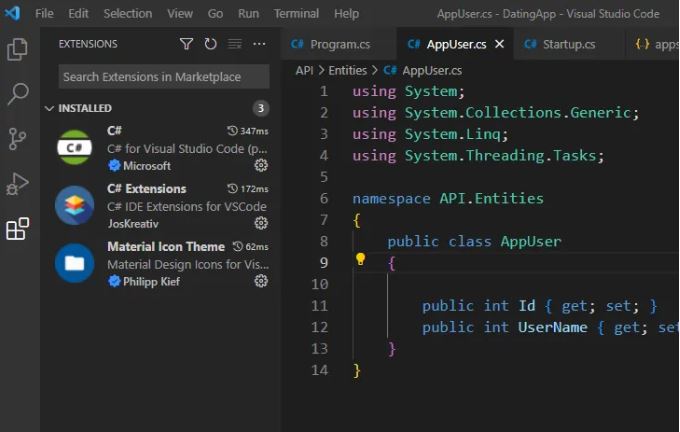The width and height of the screenshot is (680, 432).
Task: Focus the Search Extensions in Marketplace field
Action: tap(164, 77)
